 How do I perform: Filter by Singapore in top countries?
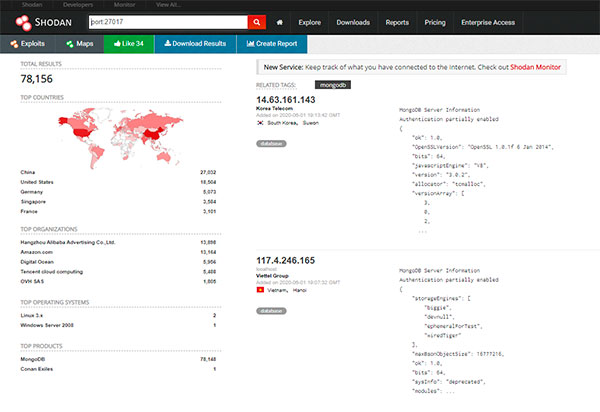click(x=33, y=202)
